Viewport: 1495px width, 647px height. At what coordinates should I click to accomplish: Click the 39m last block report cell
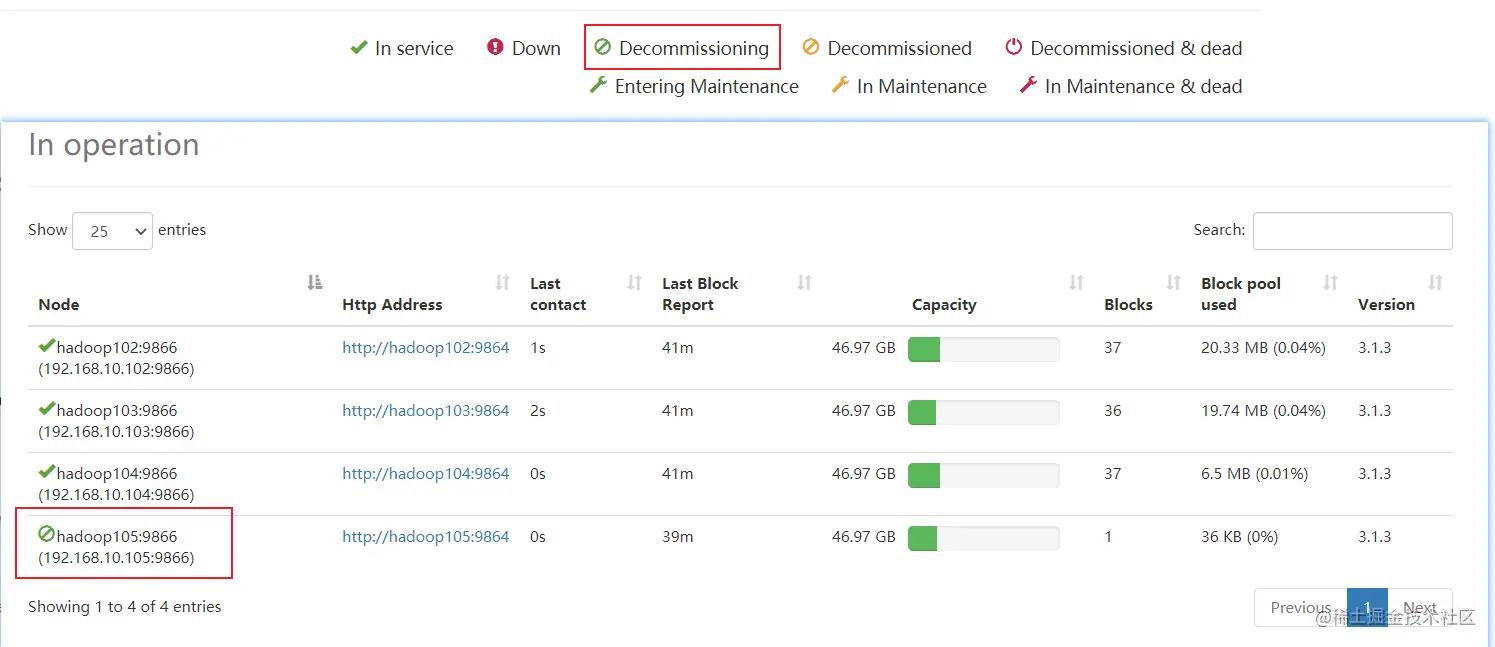[677, 537]
